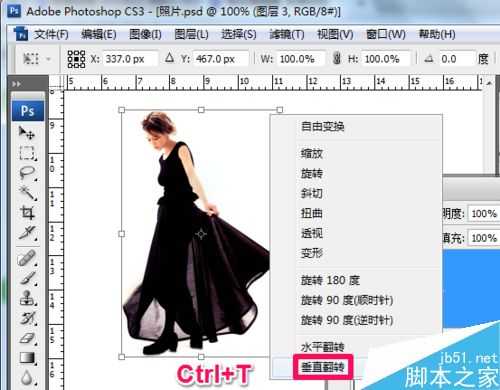Choose 垂直翻转 from the context menu

pos(323,367)
